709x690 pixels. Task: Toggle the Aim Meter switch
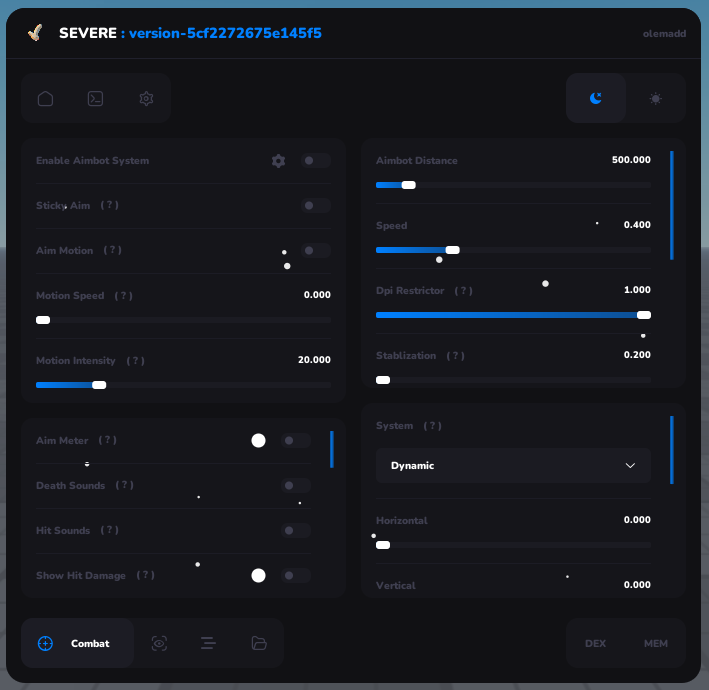pyautogui.click(x=296, y=440)
